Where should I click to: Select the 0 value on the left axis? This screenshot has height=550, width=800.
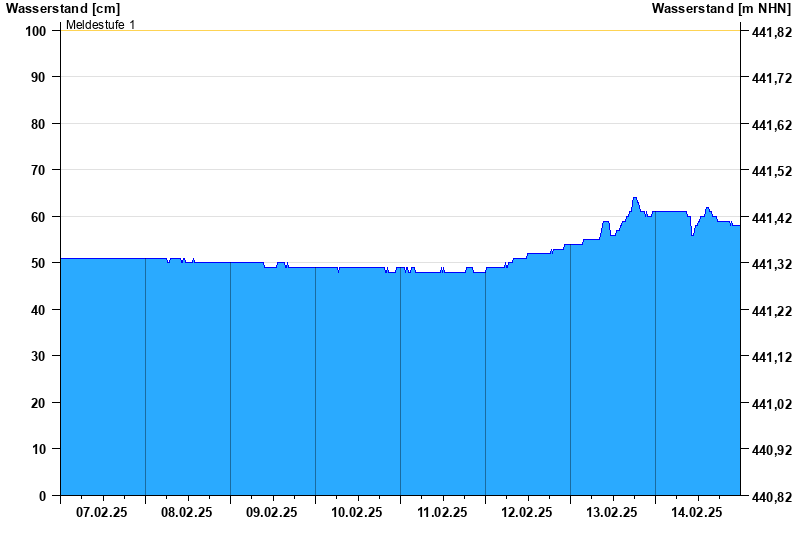(x=43, y=496)
